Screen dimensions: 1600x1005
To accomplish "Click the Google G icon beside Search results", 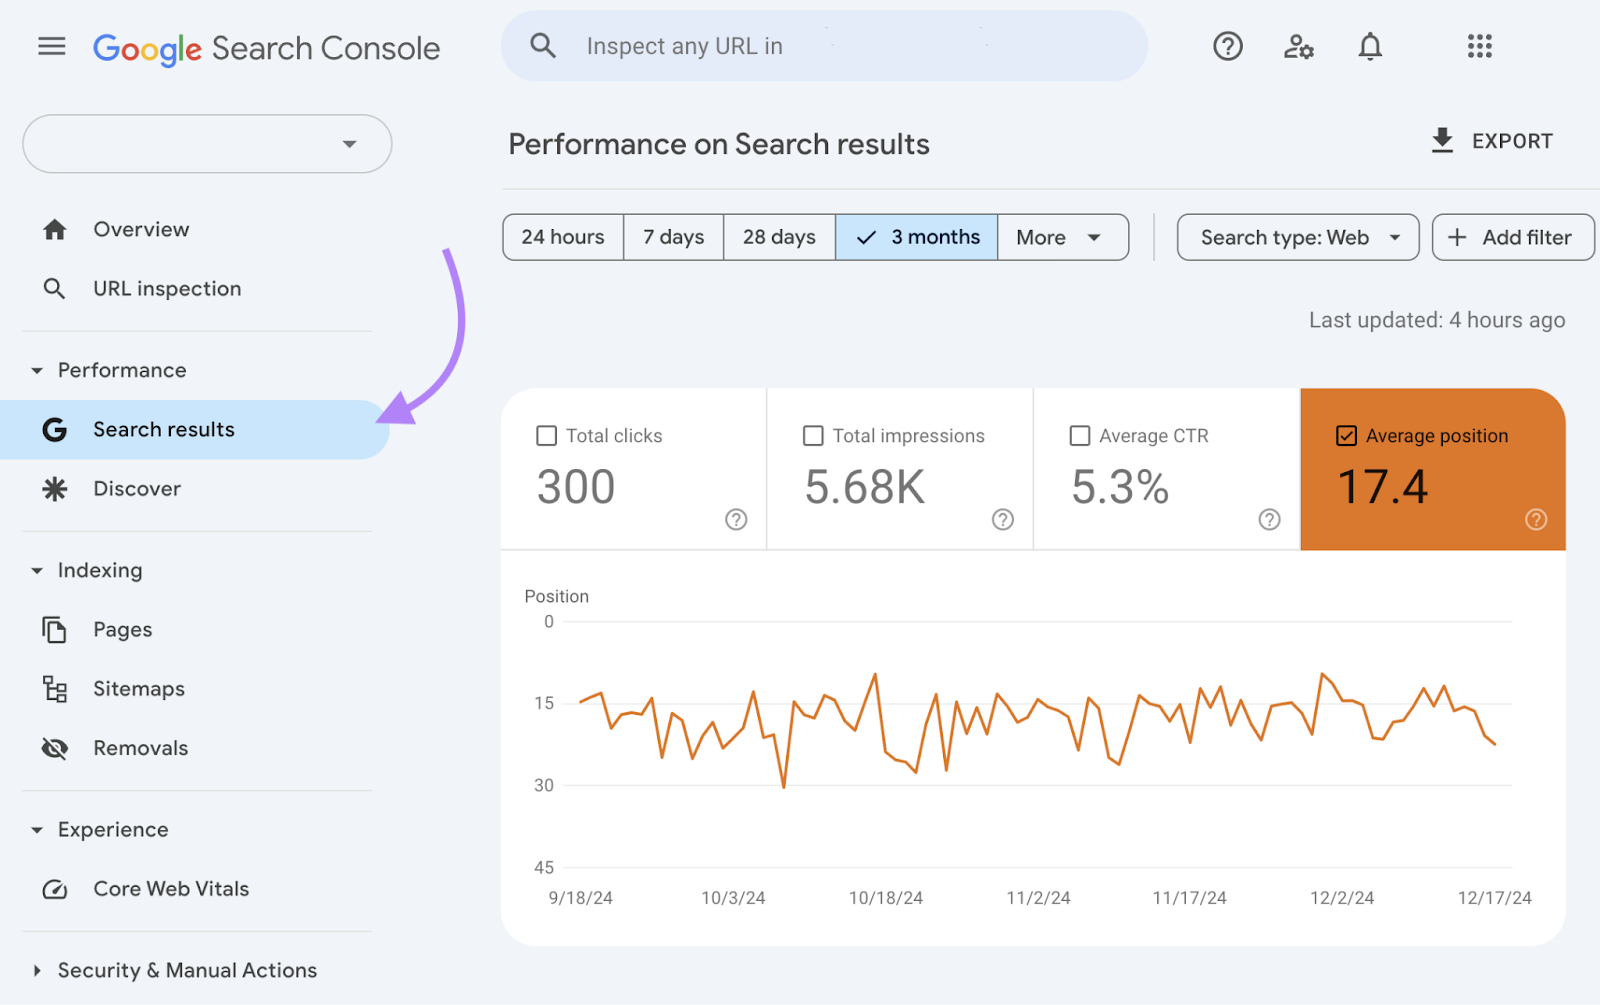I will [55, 430].
